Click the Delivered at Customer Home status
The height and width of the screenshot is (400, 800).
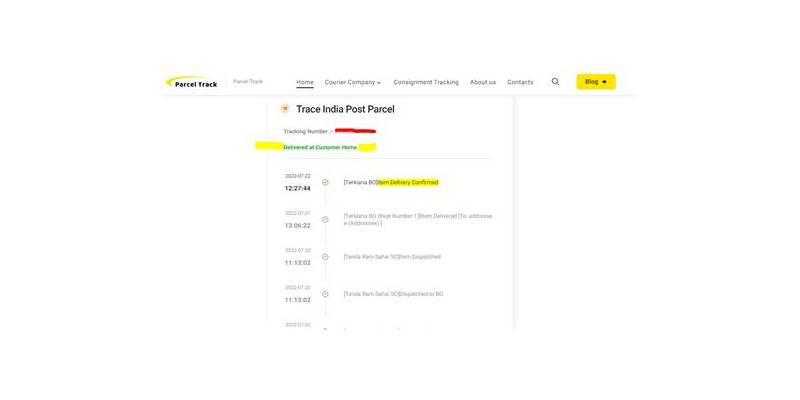point(320,147)
